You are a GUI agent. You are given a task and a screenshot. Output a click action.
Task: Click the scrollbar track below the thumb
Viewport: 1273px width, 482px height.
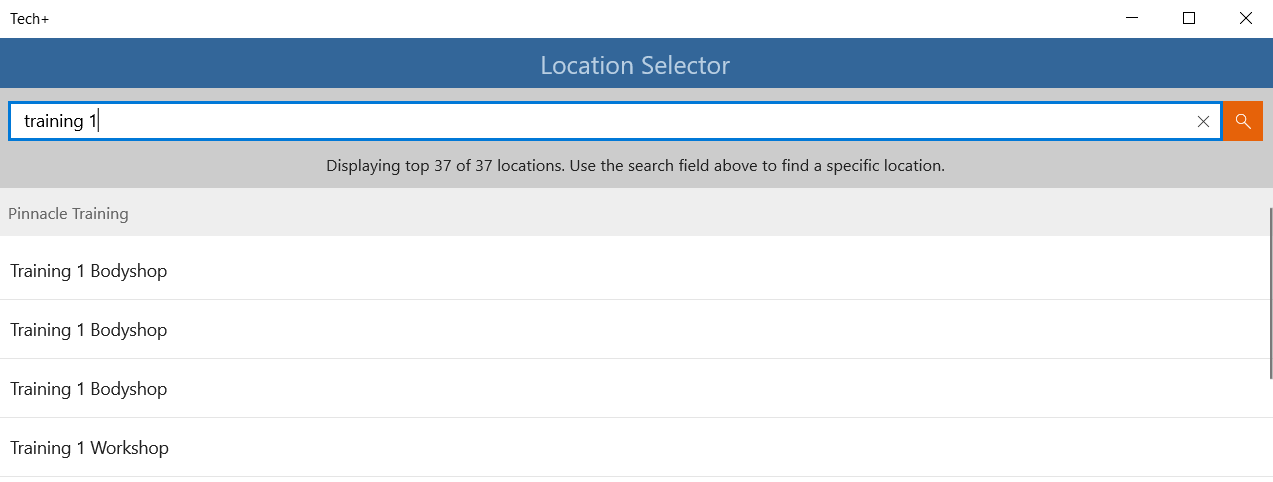click(x=1270, y=430)
